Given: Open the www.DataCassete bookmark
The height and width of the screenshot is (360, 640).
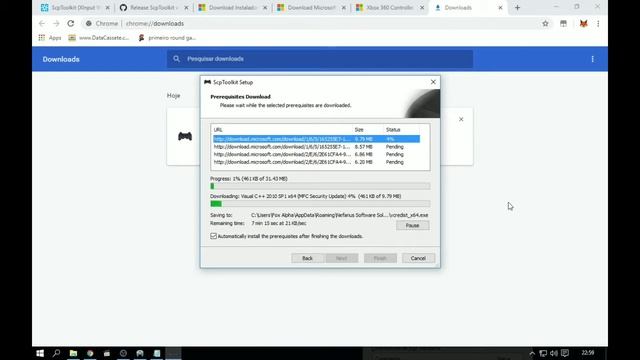Looking at the screenshot, I should pos(99,38).
